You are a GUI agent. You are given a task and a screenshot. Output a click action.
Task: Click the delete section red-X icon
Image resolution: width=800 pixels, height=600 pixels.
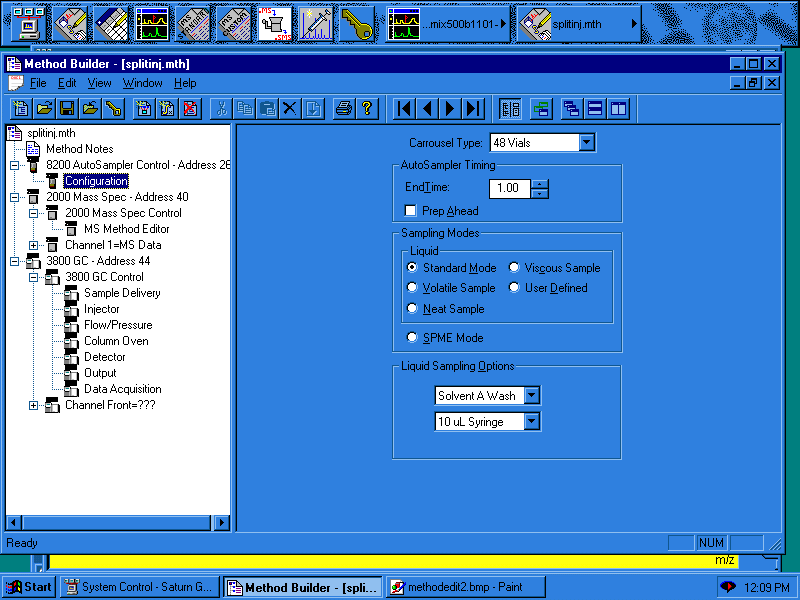click(190, 109)
